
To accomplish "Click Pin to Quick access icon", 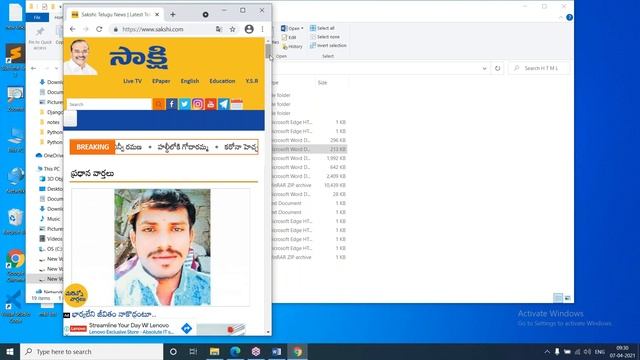I will click(40, 32).
